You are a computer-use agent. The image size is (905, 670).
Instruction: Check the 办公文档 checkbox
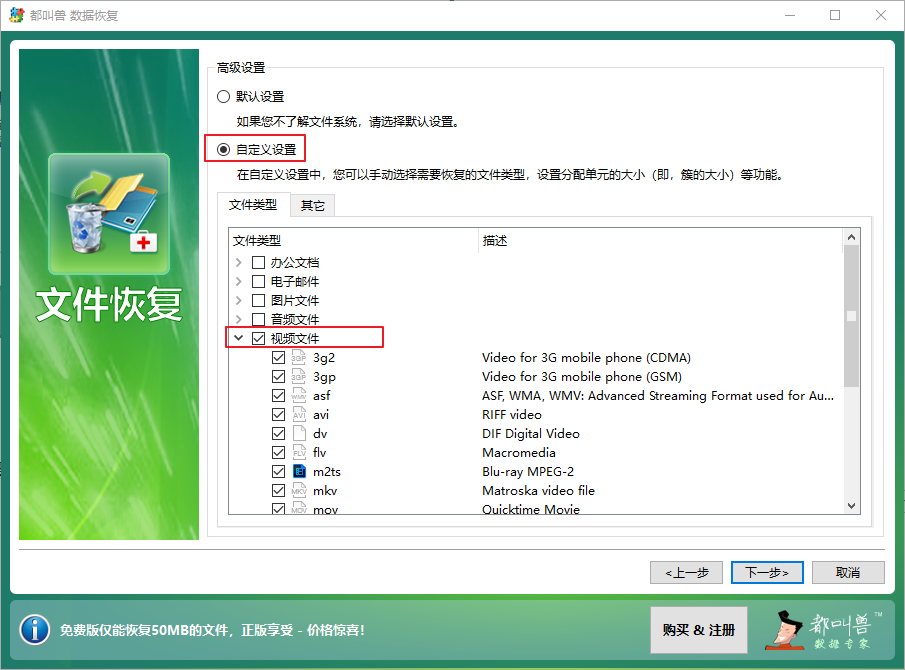coord(259,263)
